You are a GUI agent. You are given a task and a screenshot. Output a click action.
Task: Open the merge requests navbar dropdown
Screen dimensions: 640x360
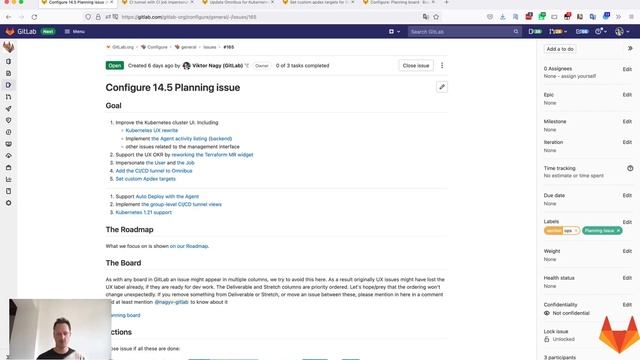click(558, 31)
